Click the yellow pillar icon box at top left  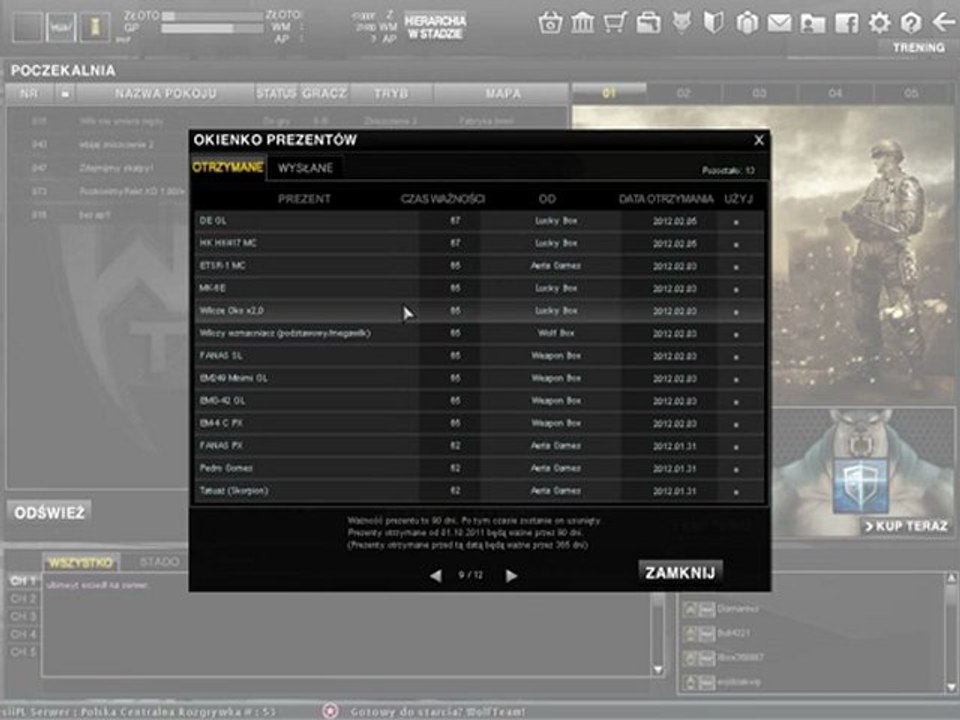94,27
